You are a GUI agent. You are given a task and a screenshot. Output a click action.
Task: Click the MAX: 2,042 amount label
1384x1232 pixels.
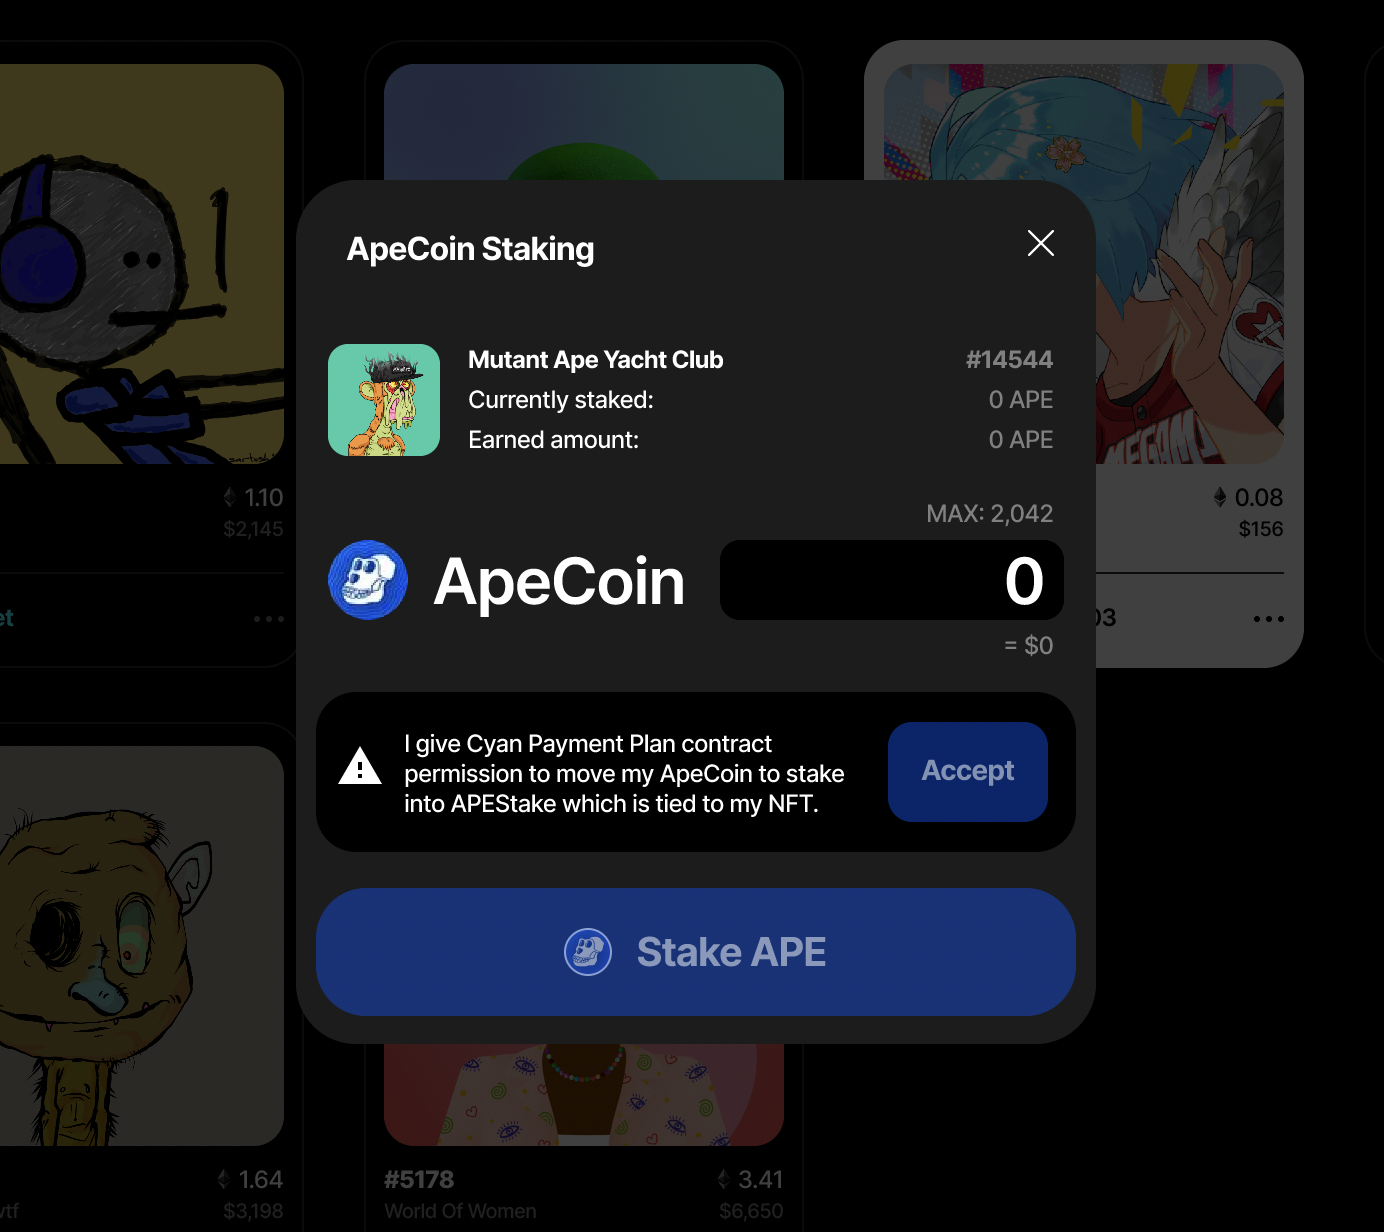click(x=990, y=513)
